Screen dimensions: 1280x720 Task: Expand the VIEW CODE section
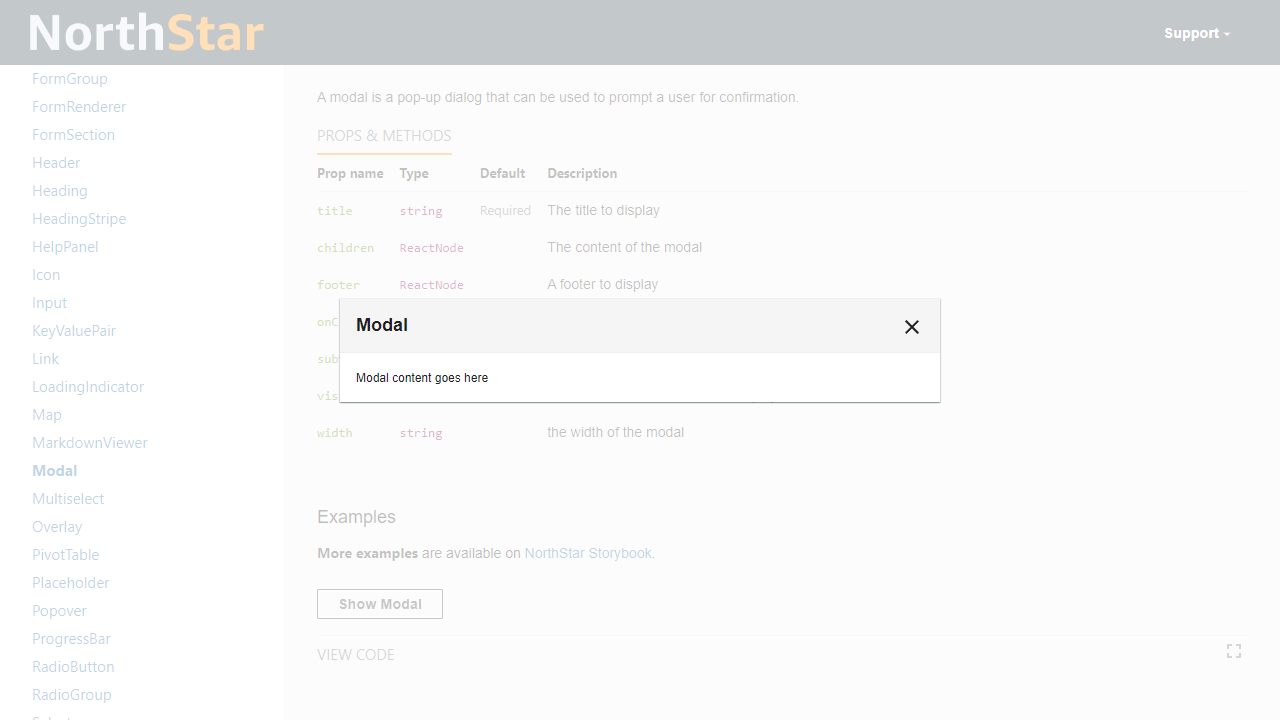(x=356, y=655)
